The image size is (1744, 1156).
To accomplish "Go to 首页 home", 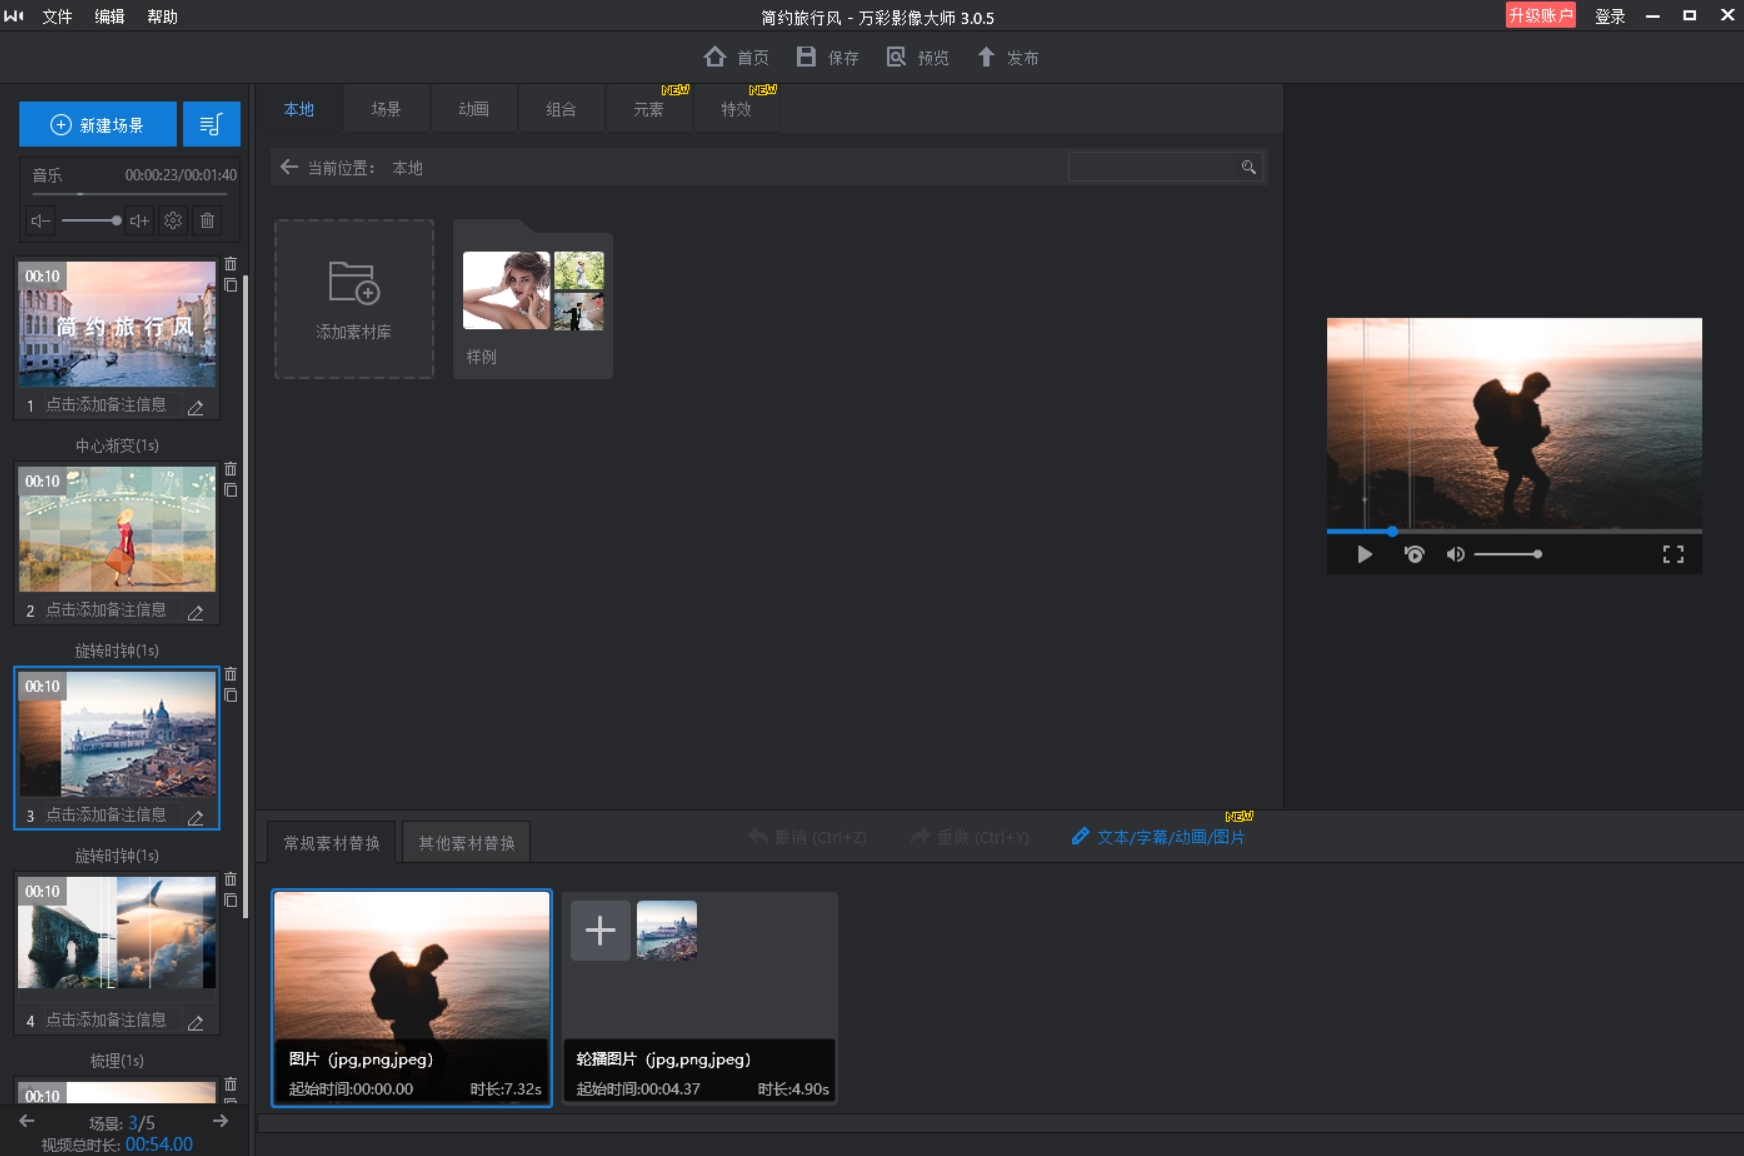I will click(x=736, y=57).
